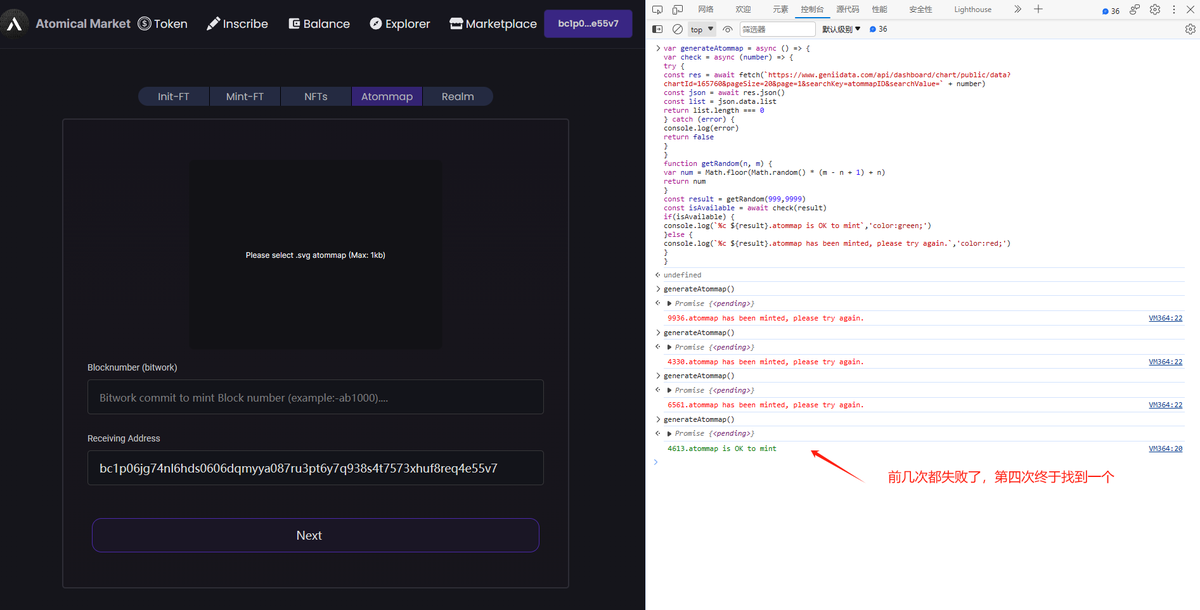Open DevTools settings gear in the tab bar
Screen dimensions: 1200x610
[1155, 9]
